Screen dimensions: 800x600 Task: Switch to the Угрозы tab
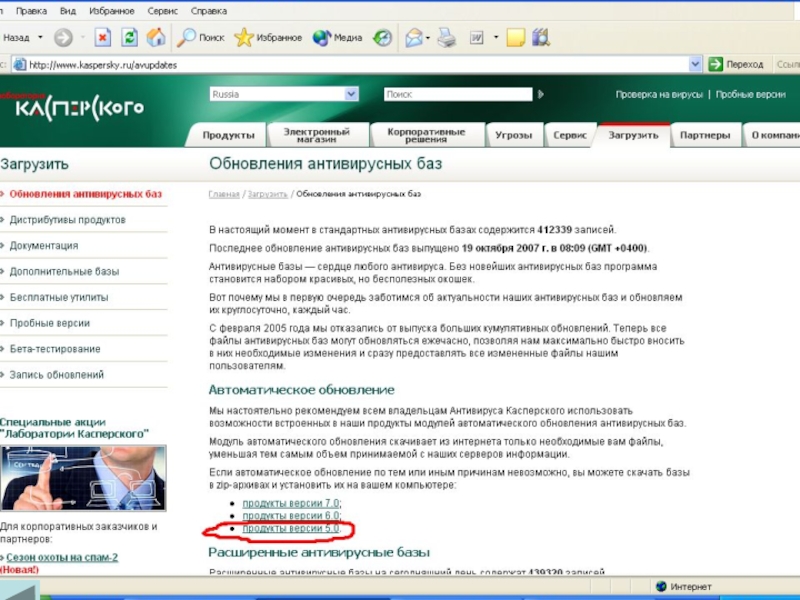[x=513, y=135]
